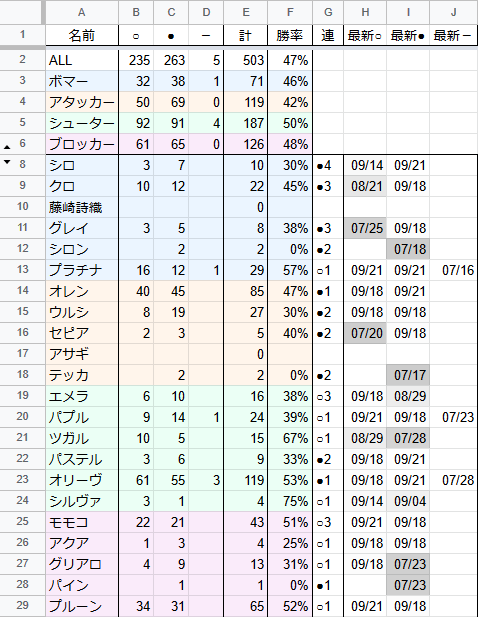
Task: Select cell containing 藤崎詩織
Action: [82, 207]
